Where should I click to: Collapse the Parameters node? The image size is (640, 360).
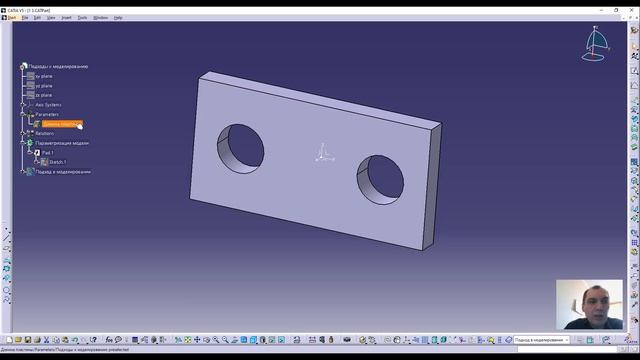click(23, 115)
